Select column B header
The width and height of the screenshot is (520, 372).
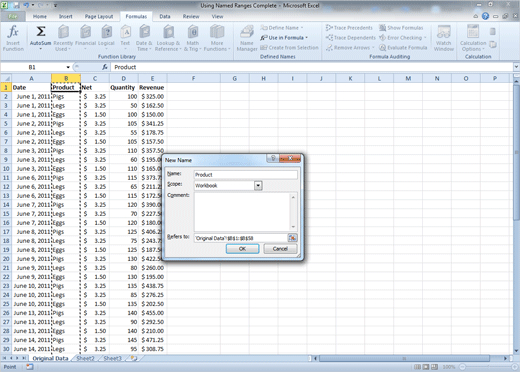66,78
